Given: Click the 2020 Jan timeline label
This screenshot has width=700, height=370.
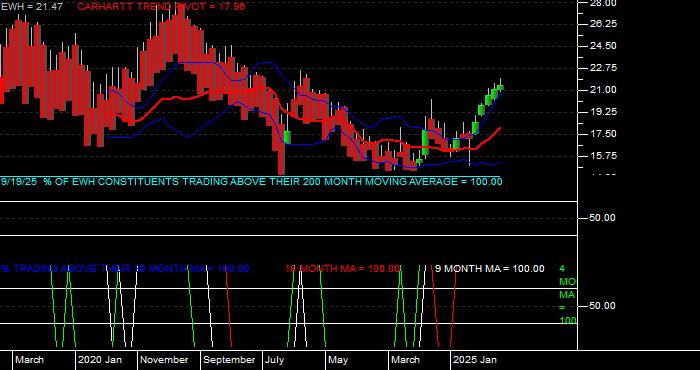Looking at the screenshot, I should [100, 360].
